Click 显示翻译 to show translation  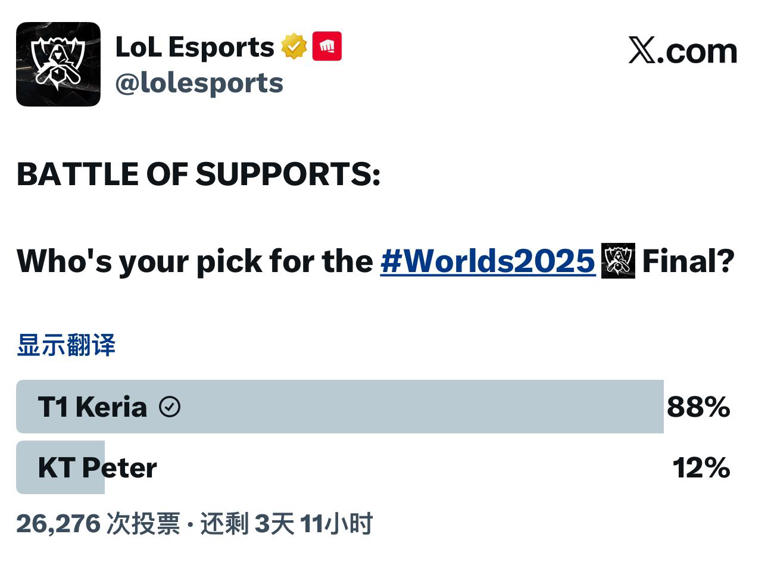(x=66, y=346)
